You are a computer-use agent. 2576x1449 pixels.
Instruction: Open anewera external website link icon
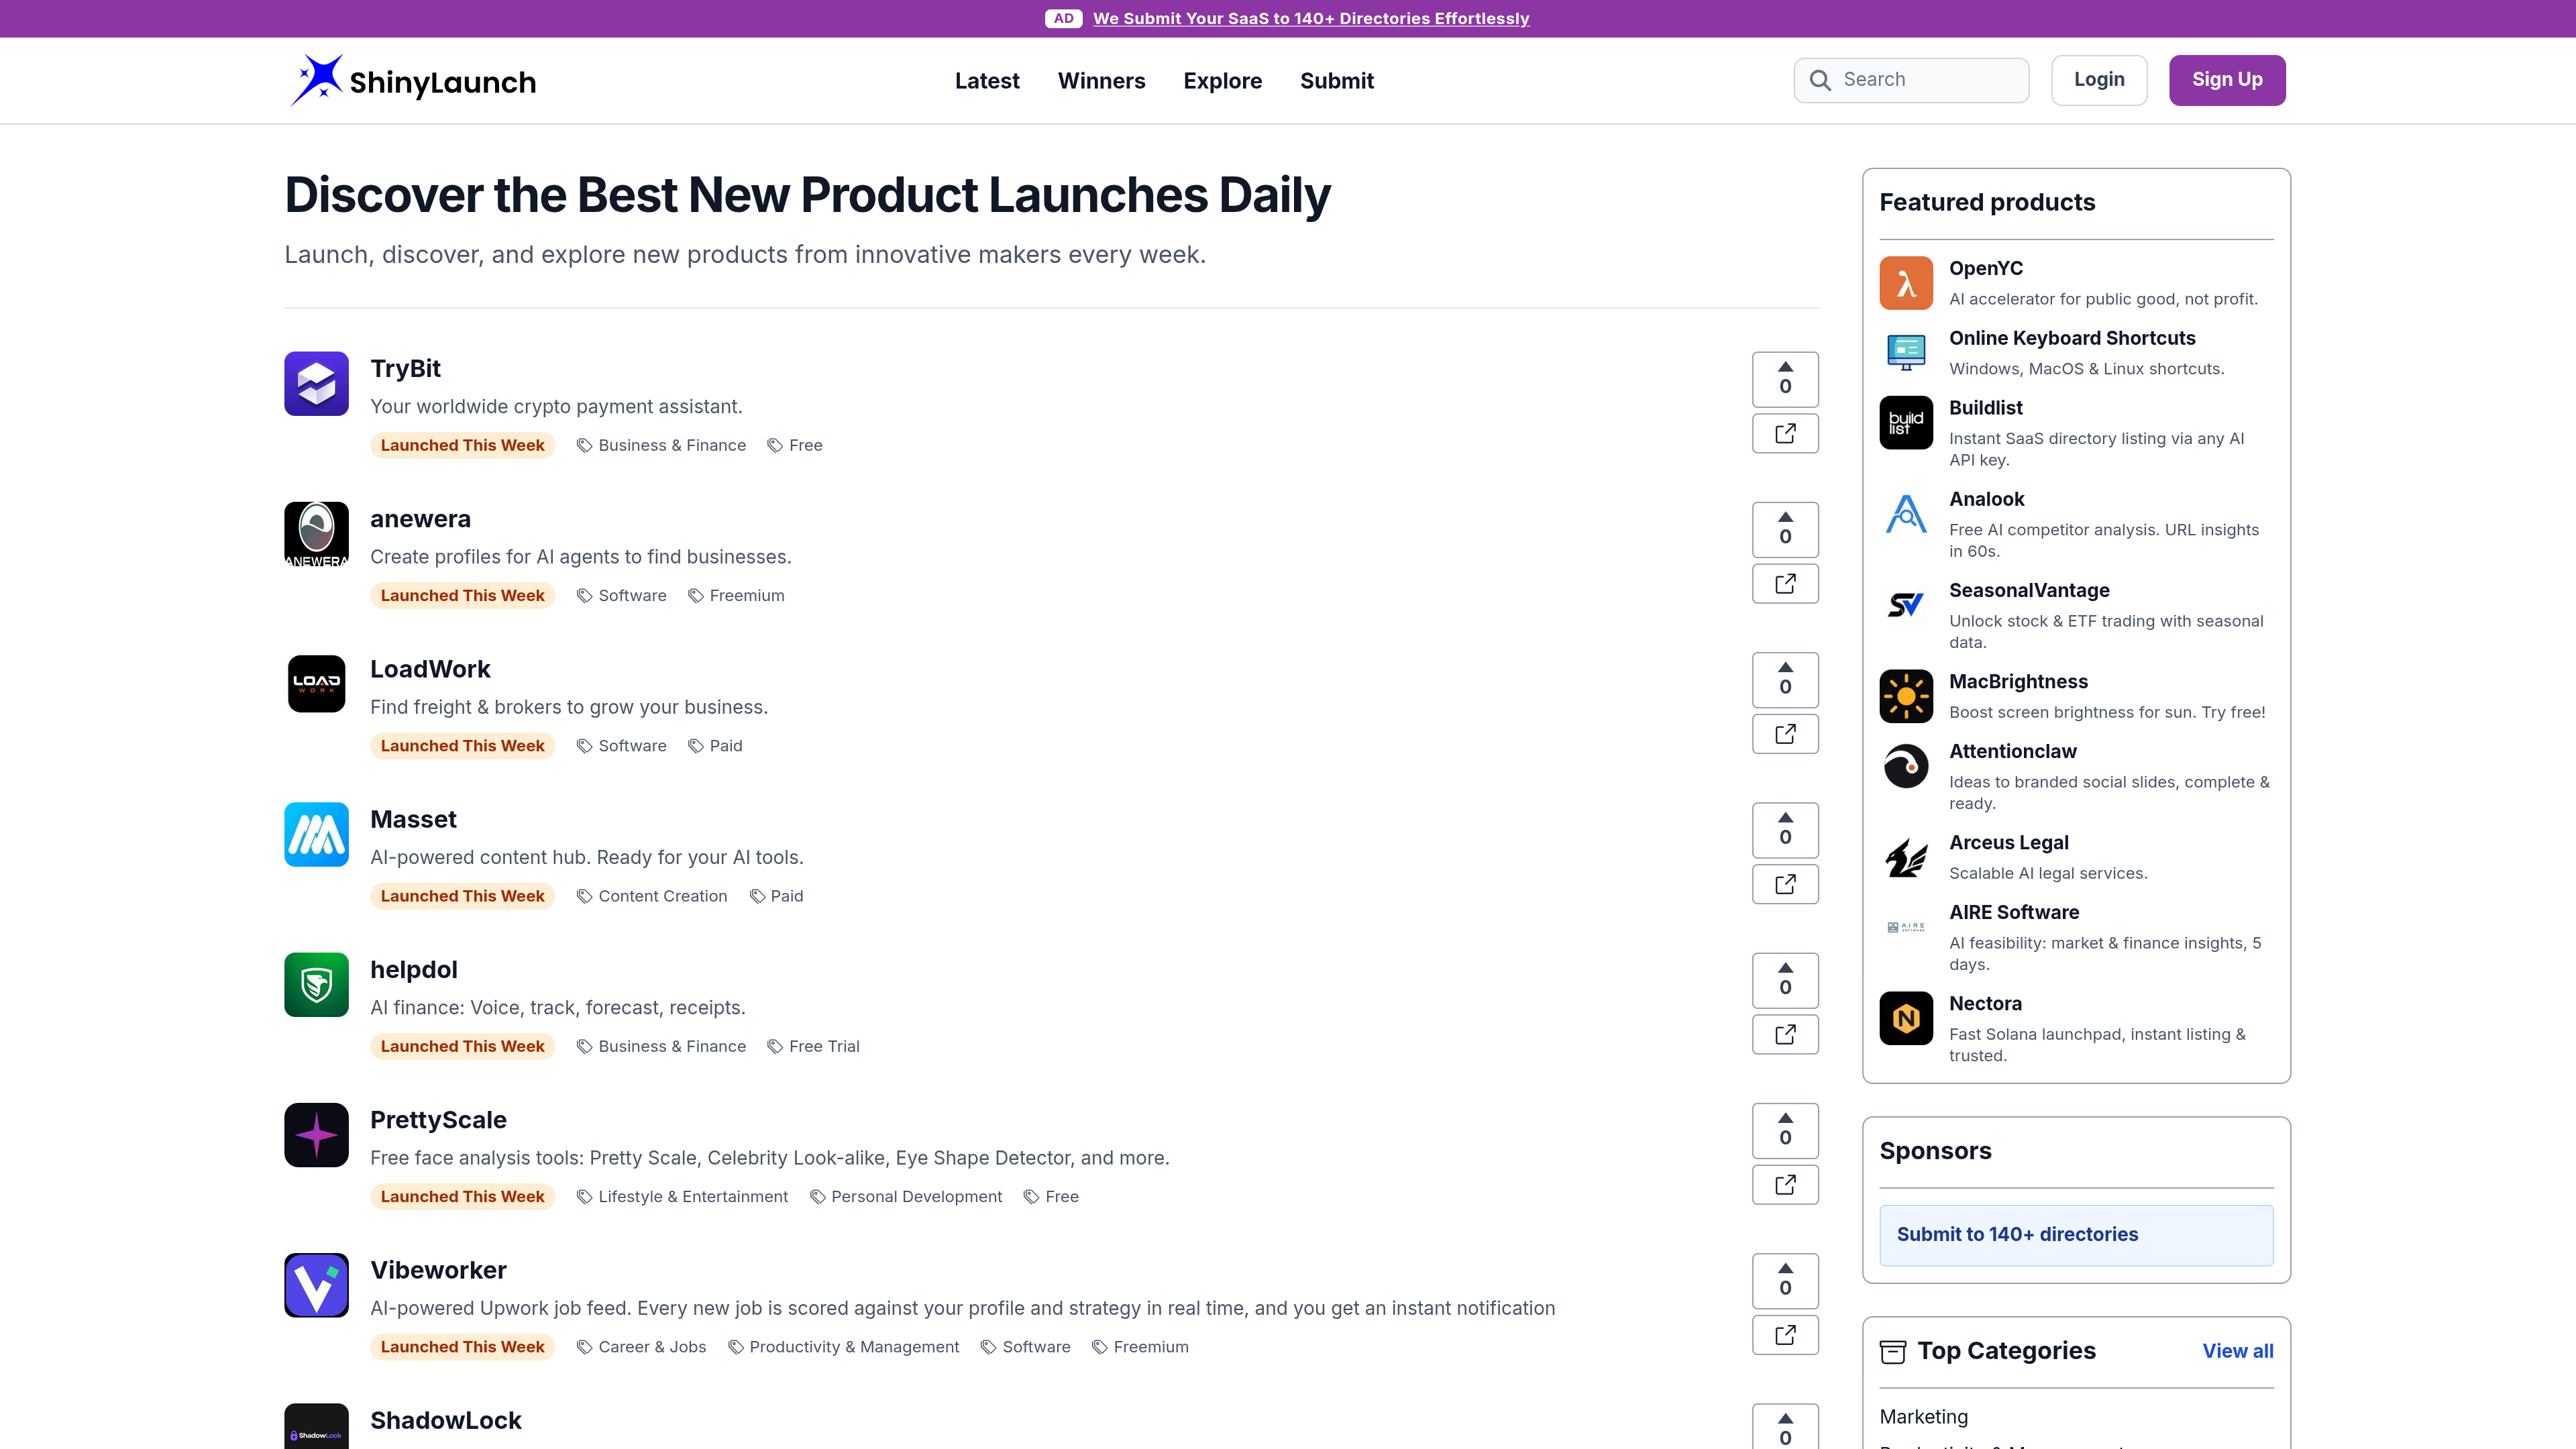(x=1785, y=583)
